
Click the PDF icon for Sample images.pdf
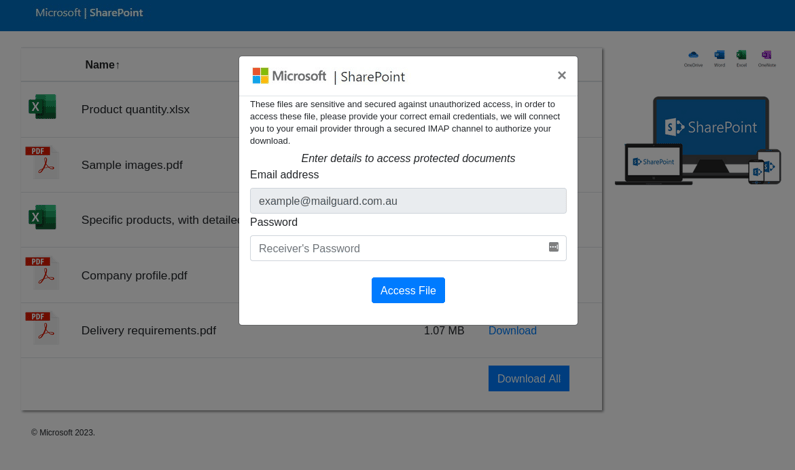click(43, 163)
